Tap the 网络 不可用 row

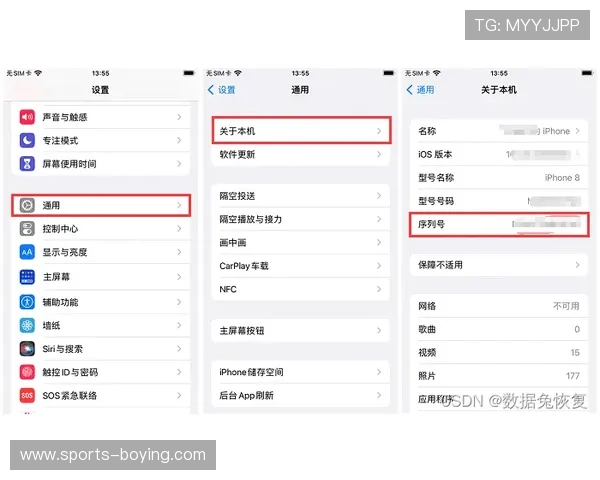(499, 306)
